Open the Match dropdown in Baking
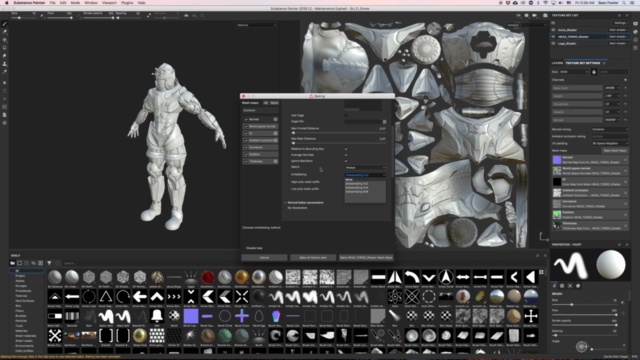Viewport: 640px width, 360px height. point(365,167)
